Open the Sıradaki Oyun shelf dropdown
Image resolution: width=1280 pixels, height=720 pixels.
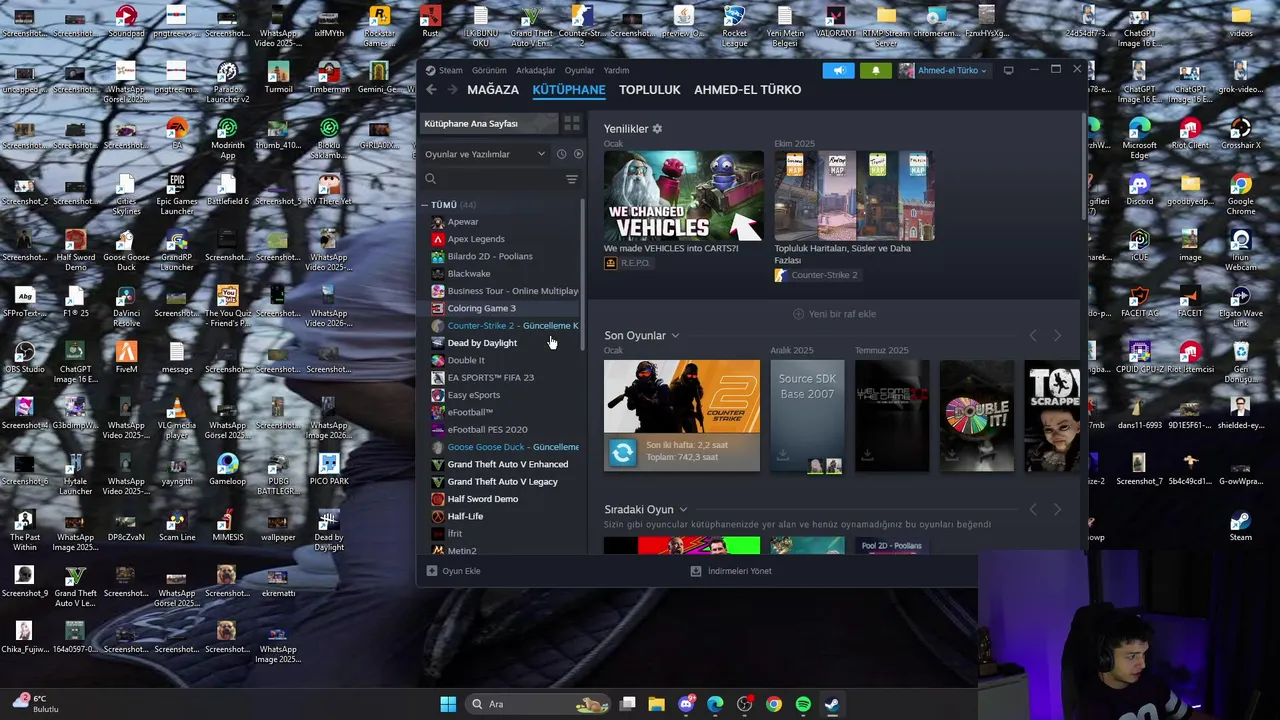pos(683,510)
